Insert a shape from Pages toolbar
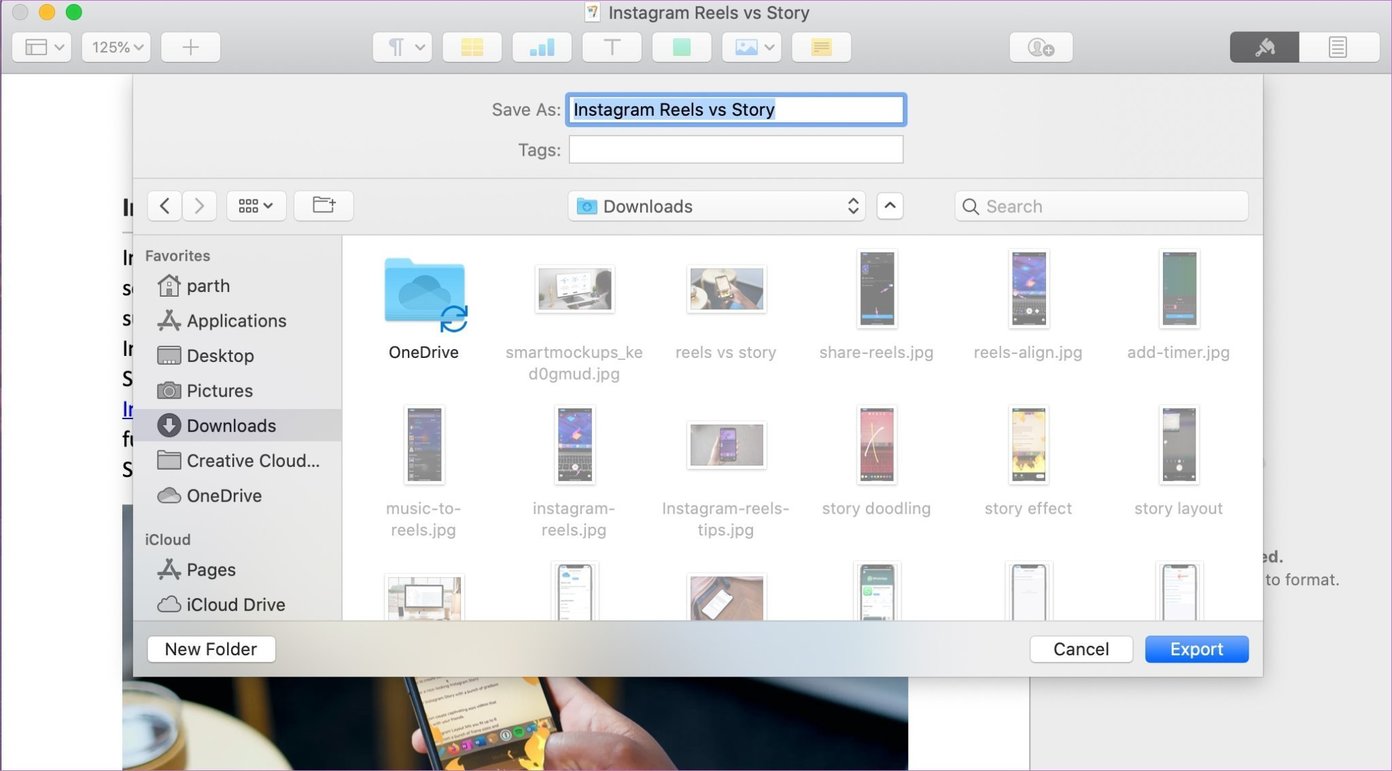 (x=682, y=47)
